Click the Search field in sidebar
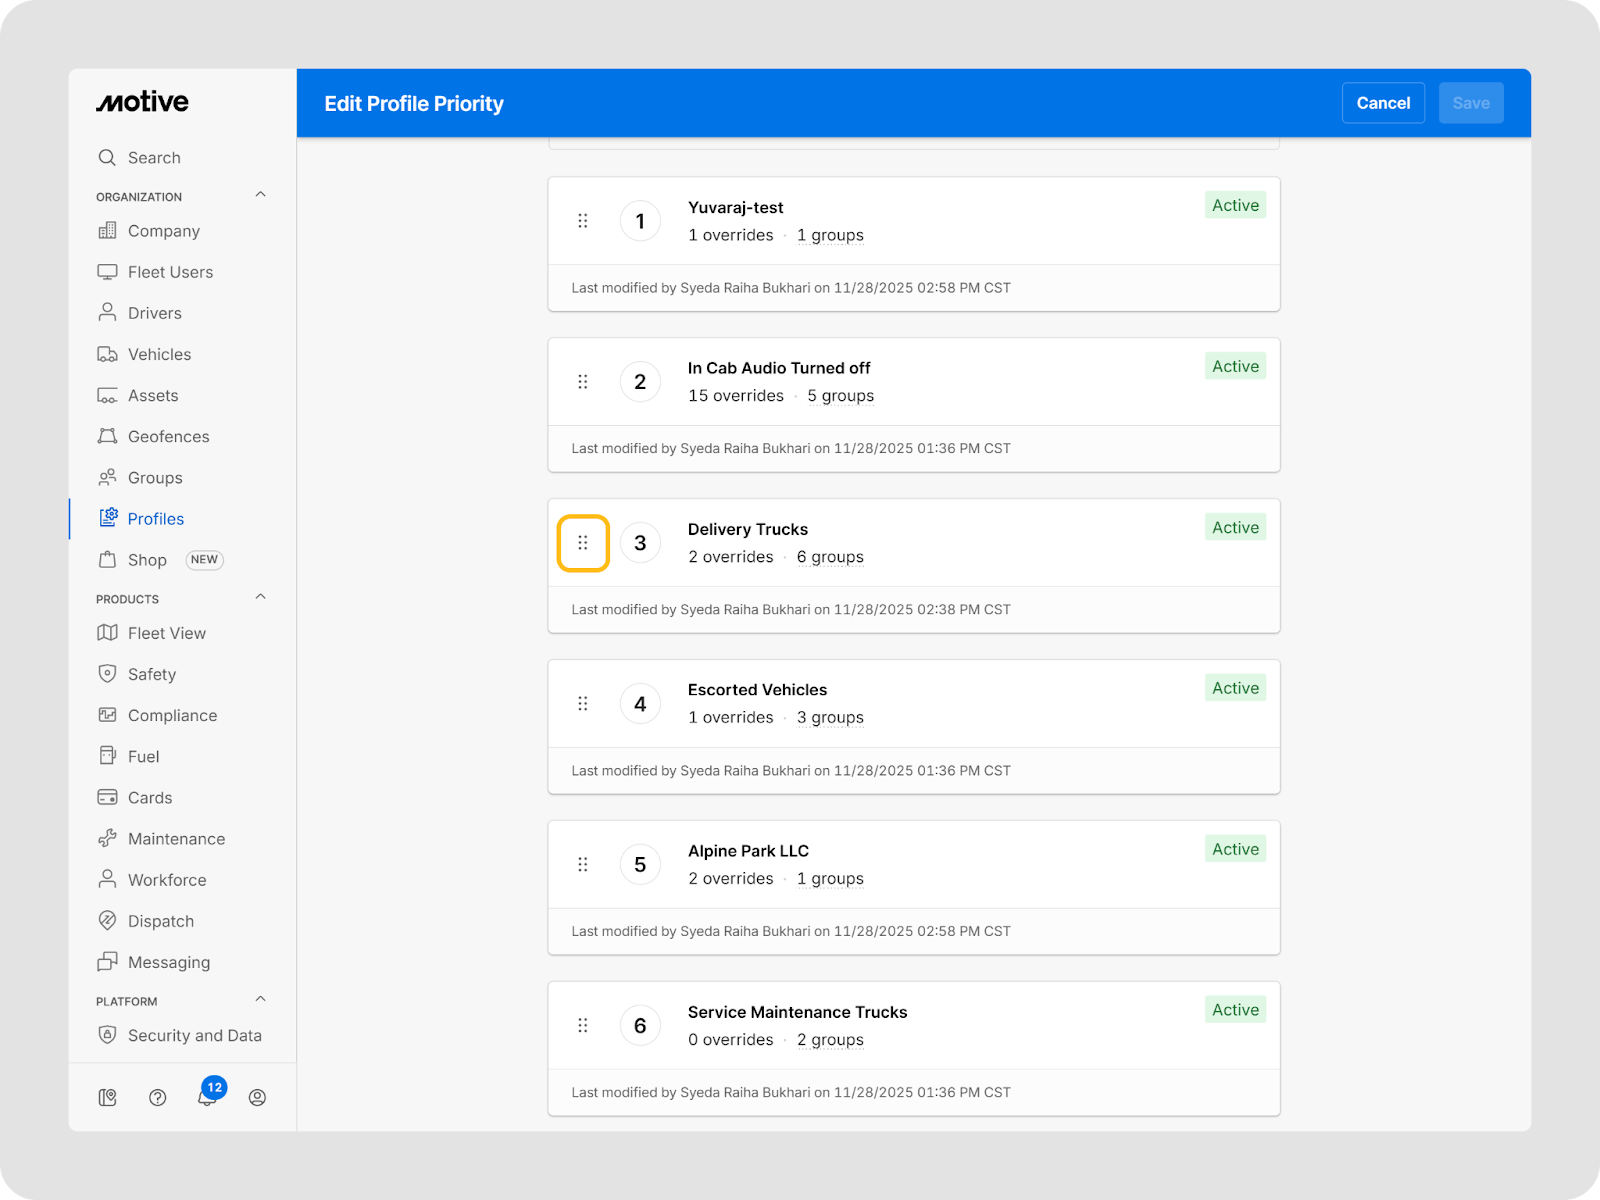Screen dimensions: 1600x1200 pyautogui.click(x=154, y=158)
